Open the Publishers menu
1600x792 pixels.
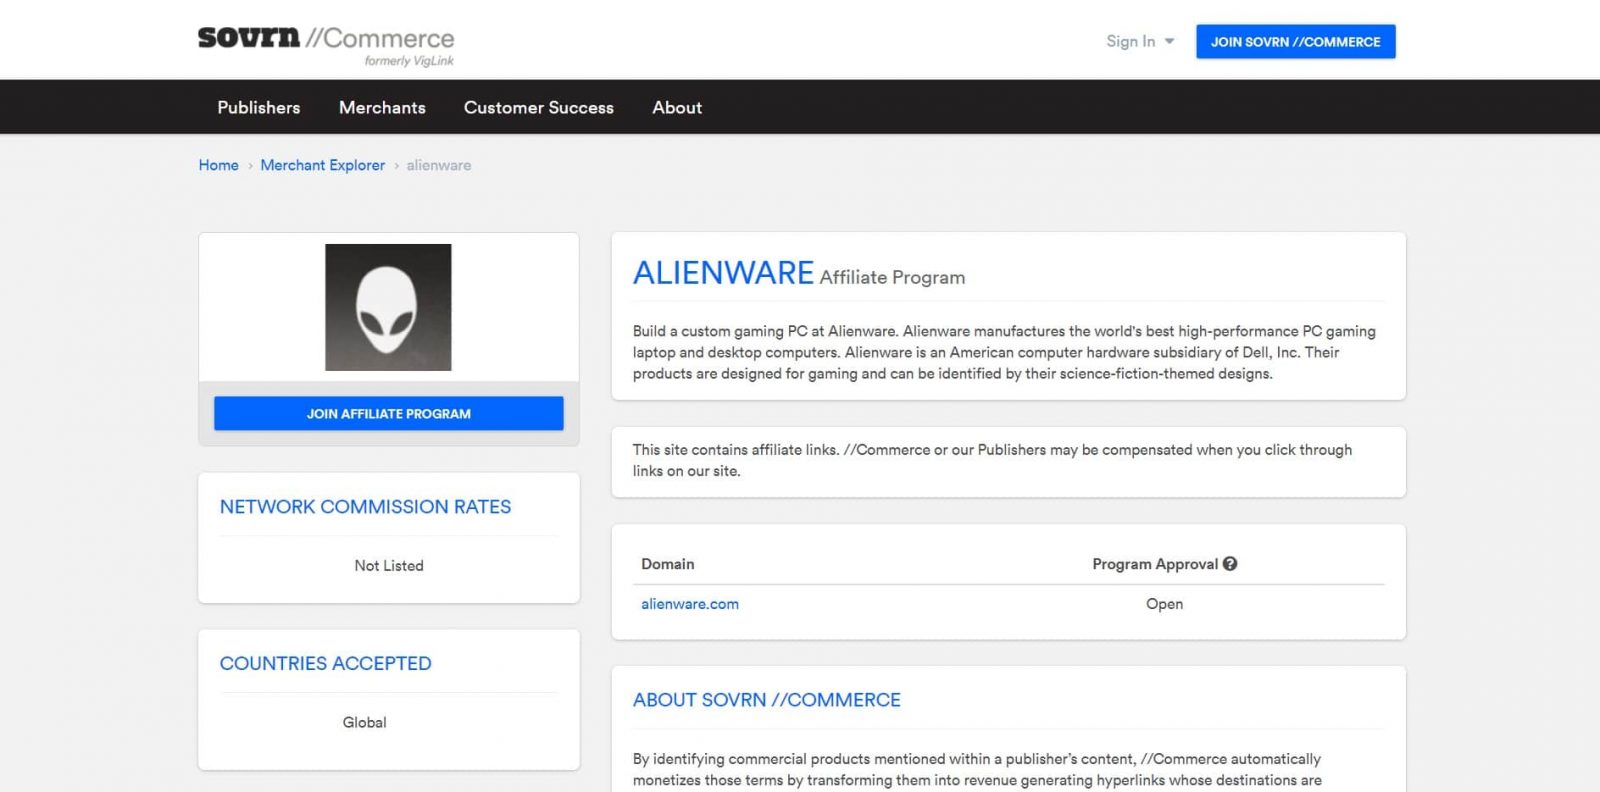click(259, 107)
